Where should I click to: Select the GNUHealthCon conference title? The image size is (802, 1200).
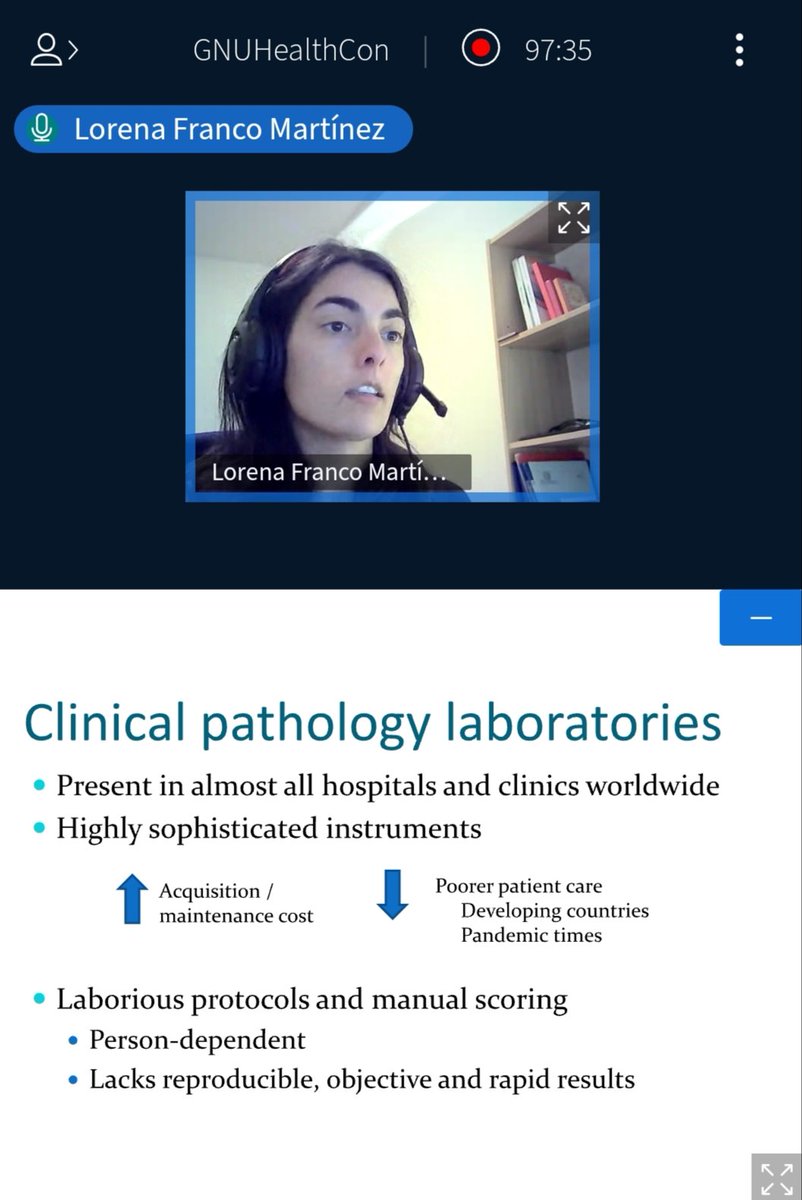[289, 50]
